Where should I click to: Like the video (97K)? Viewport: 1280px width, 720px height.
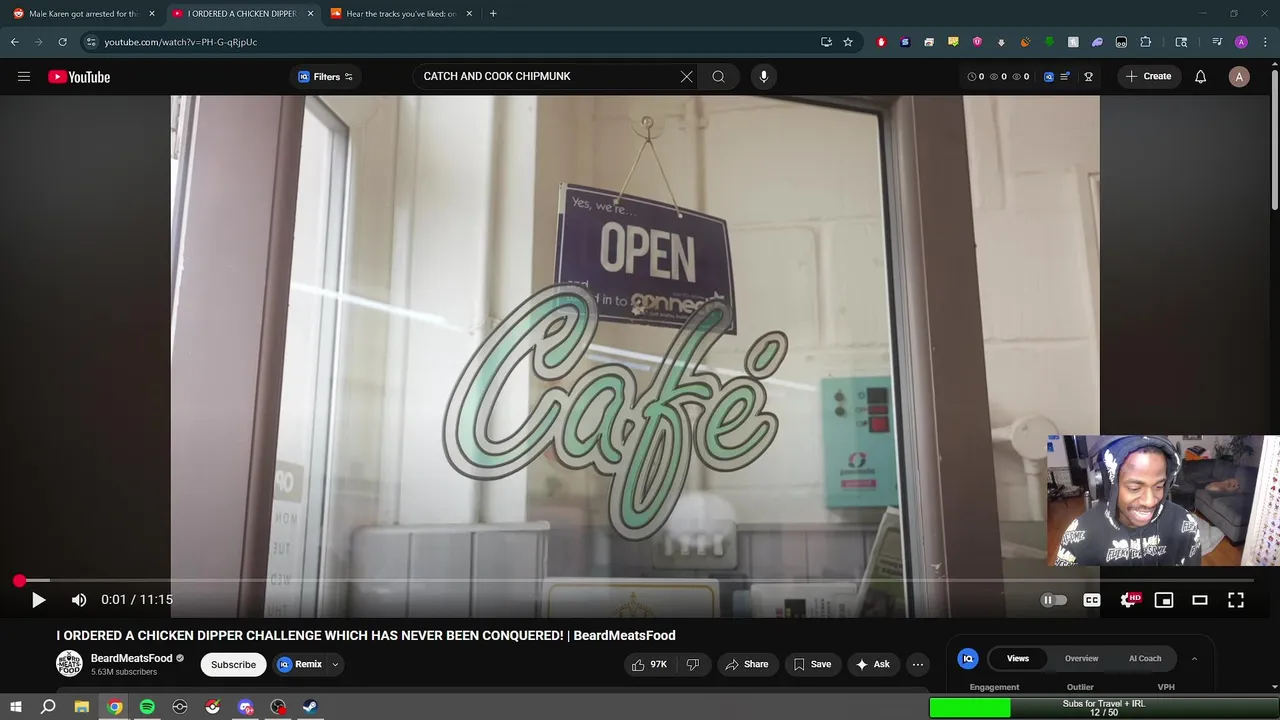(650, 664)
